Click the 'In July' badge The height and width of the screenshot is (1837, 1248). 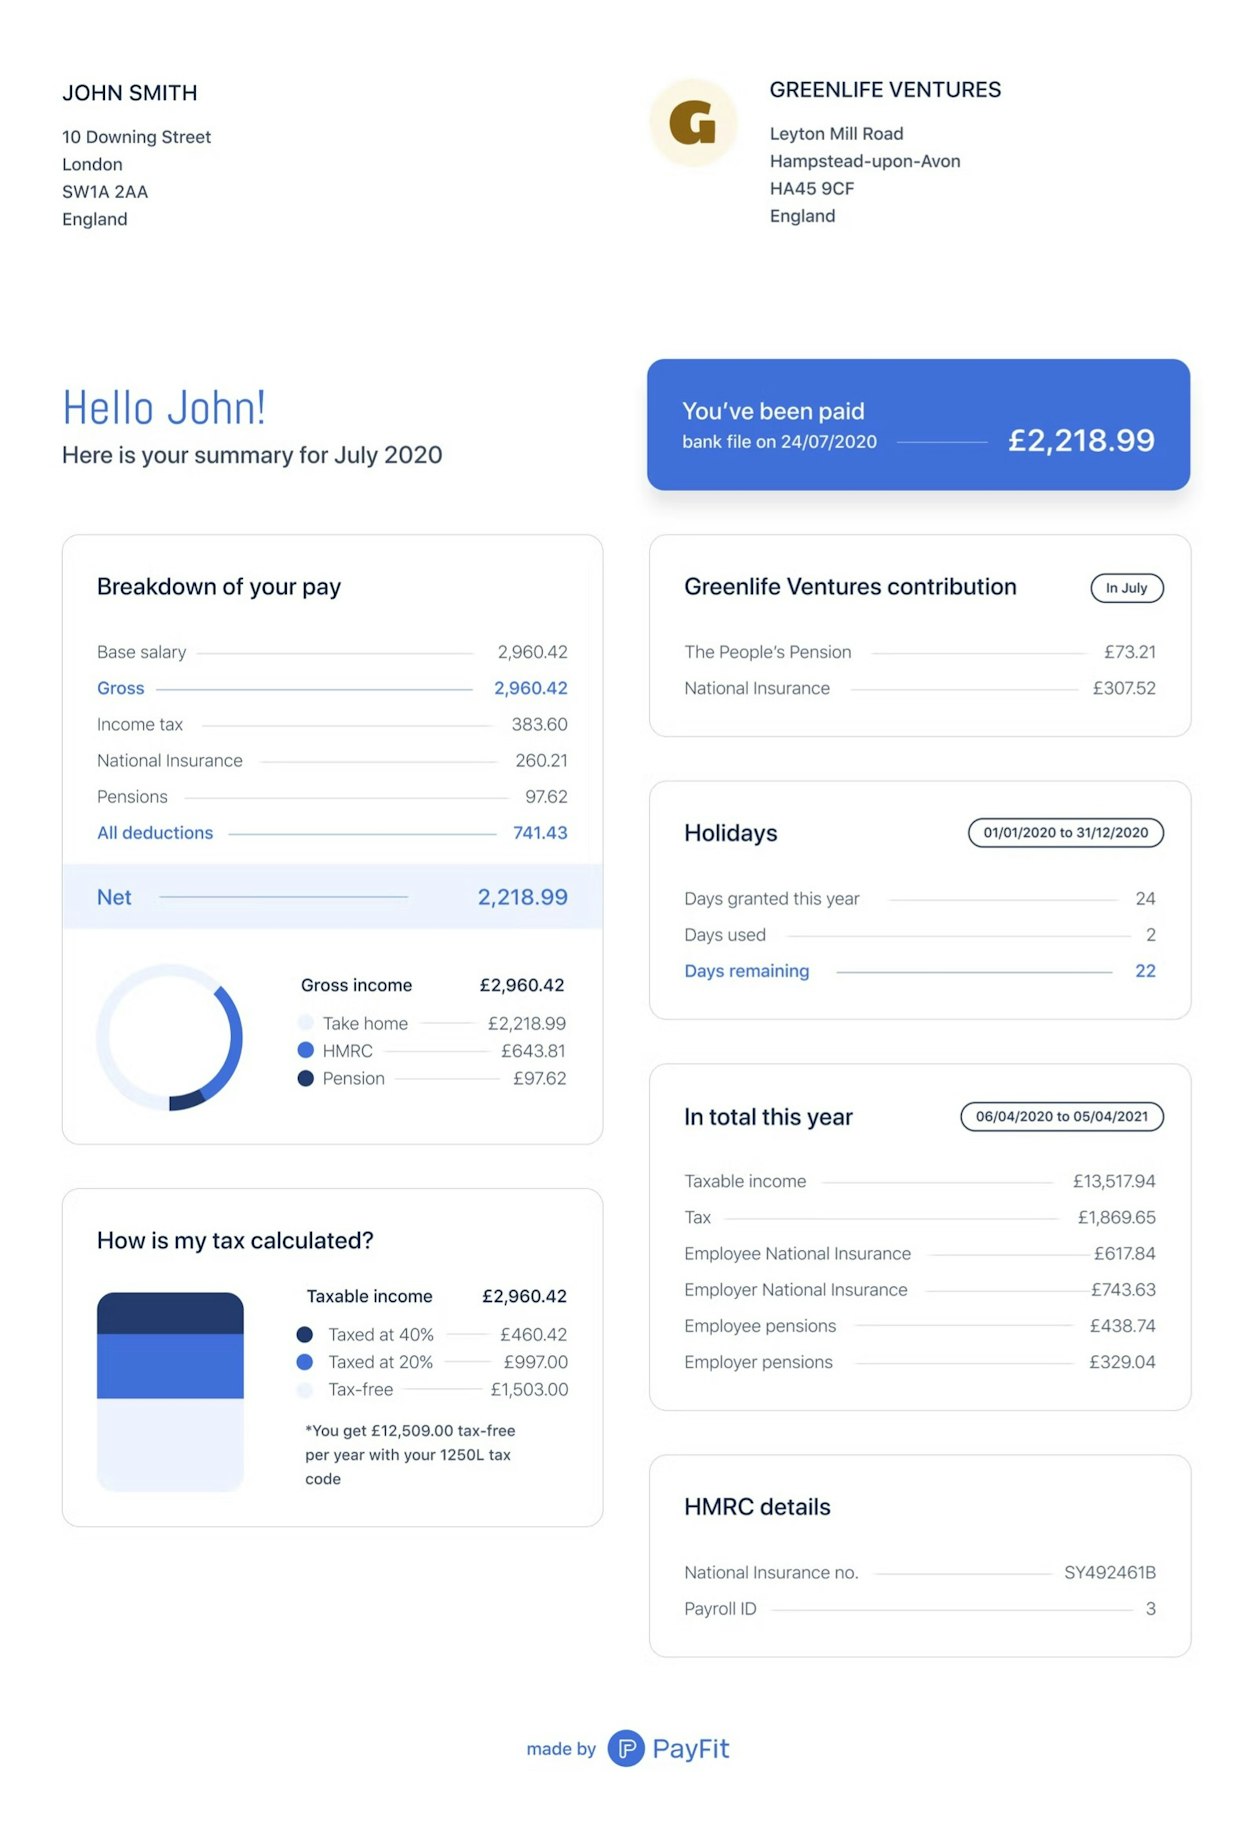tap(1127, 588)
